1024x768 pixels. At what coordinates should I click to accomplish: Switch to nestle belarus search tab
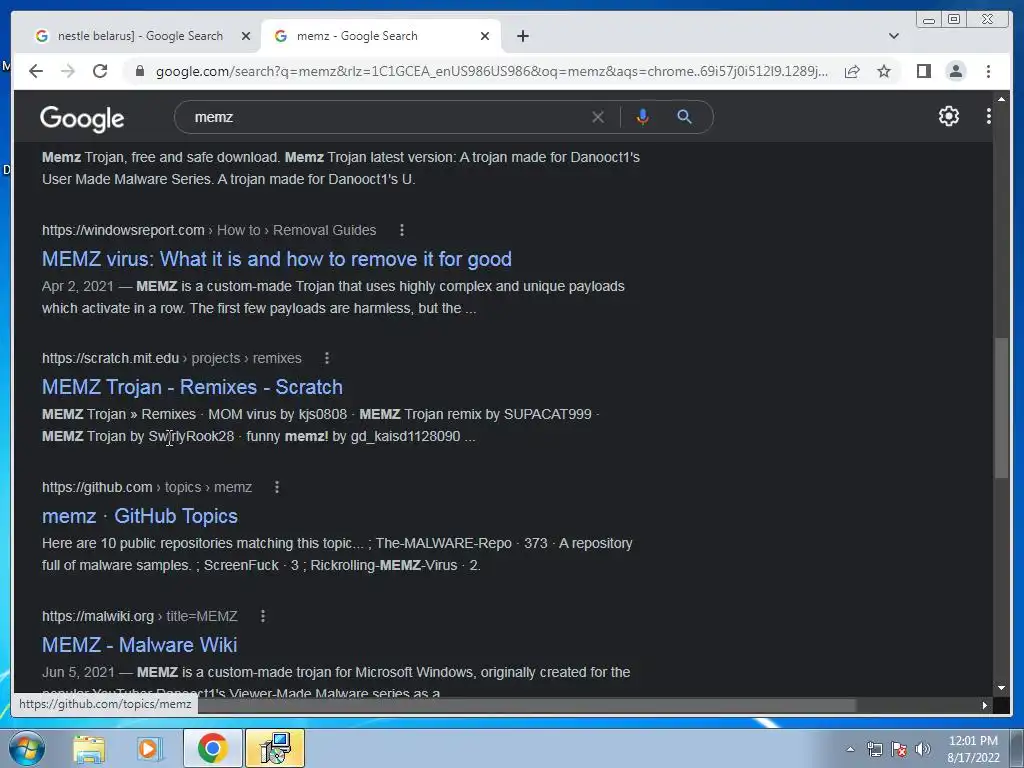(140, 36)
